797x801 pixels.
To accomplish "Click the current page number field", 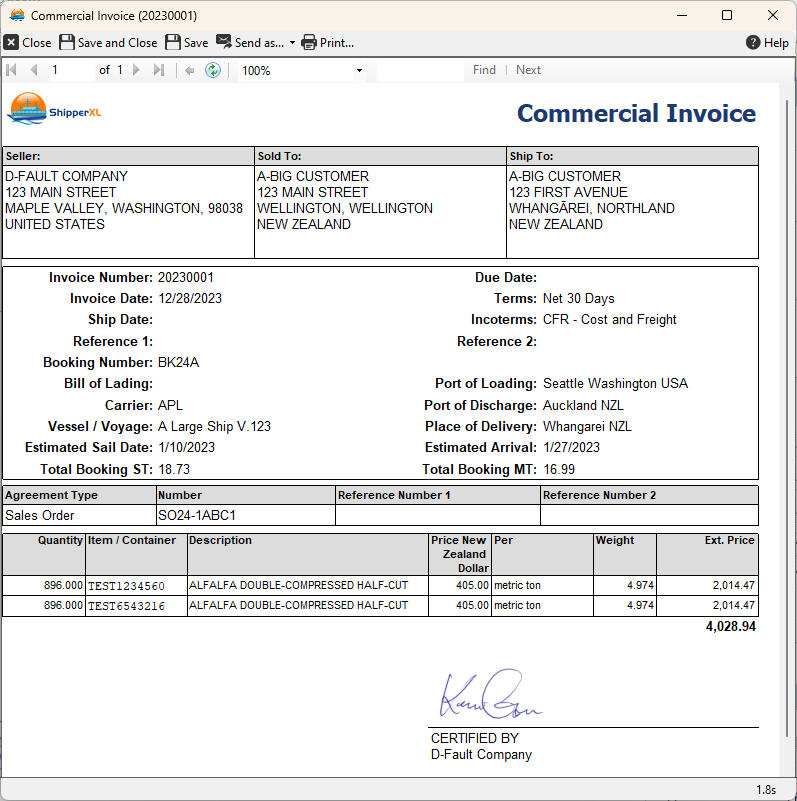I will tap(68, 70).
